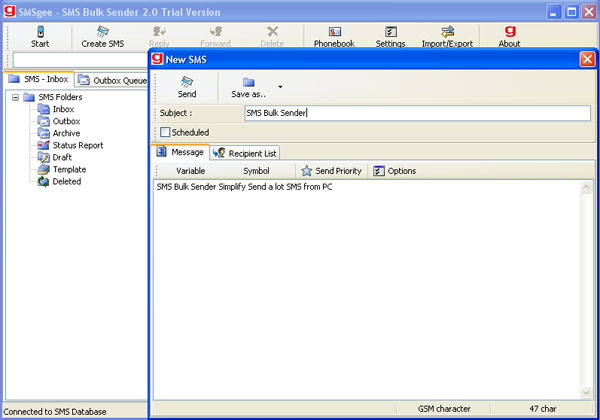
Task: Click the message scrollbar down arrow
Action: tap(586, 392)
